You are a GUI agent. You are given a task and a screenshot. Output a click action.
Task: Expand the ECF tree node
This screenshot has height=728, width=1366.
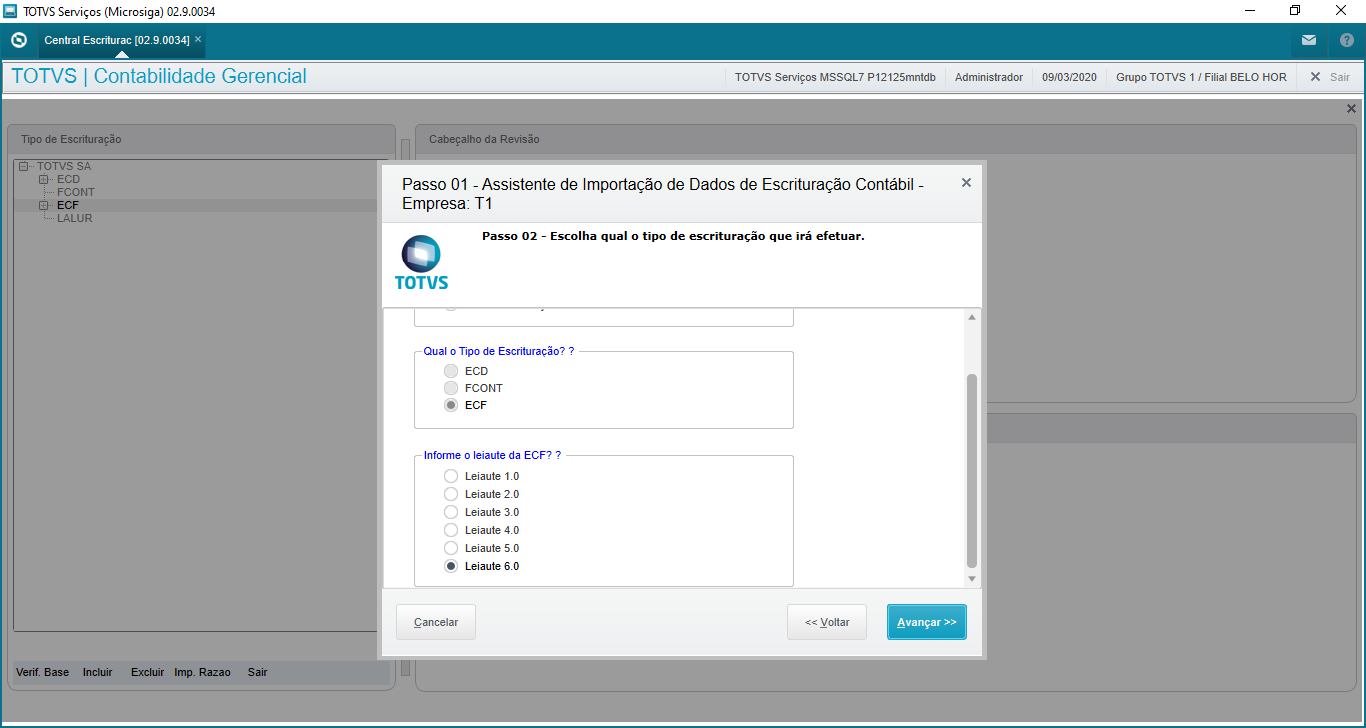click(x=43, y=205)
